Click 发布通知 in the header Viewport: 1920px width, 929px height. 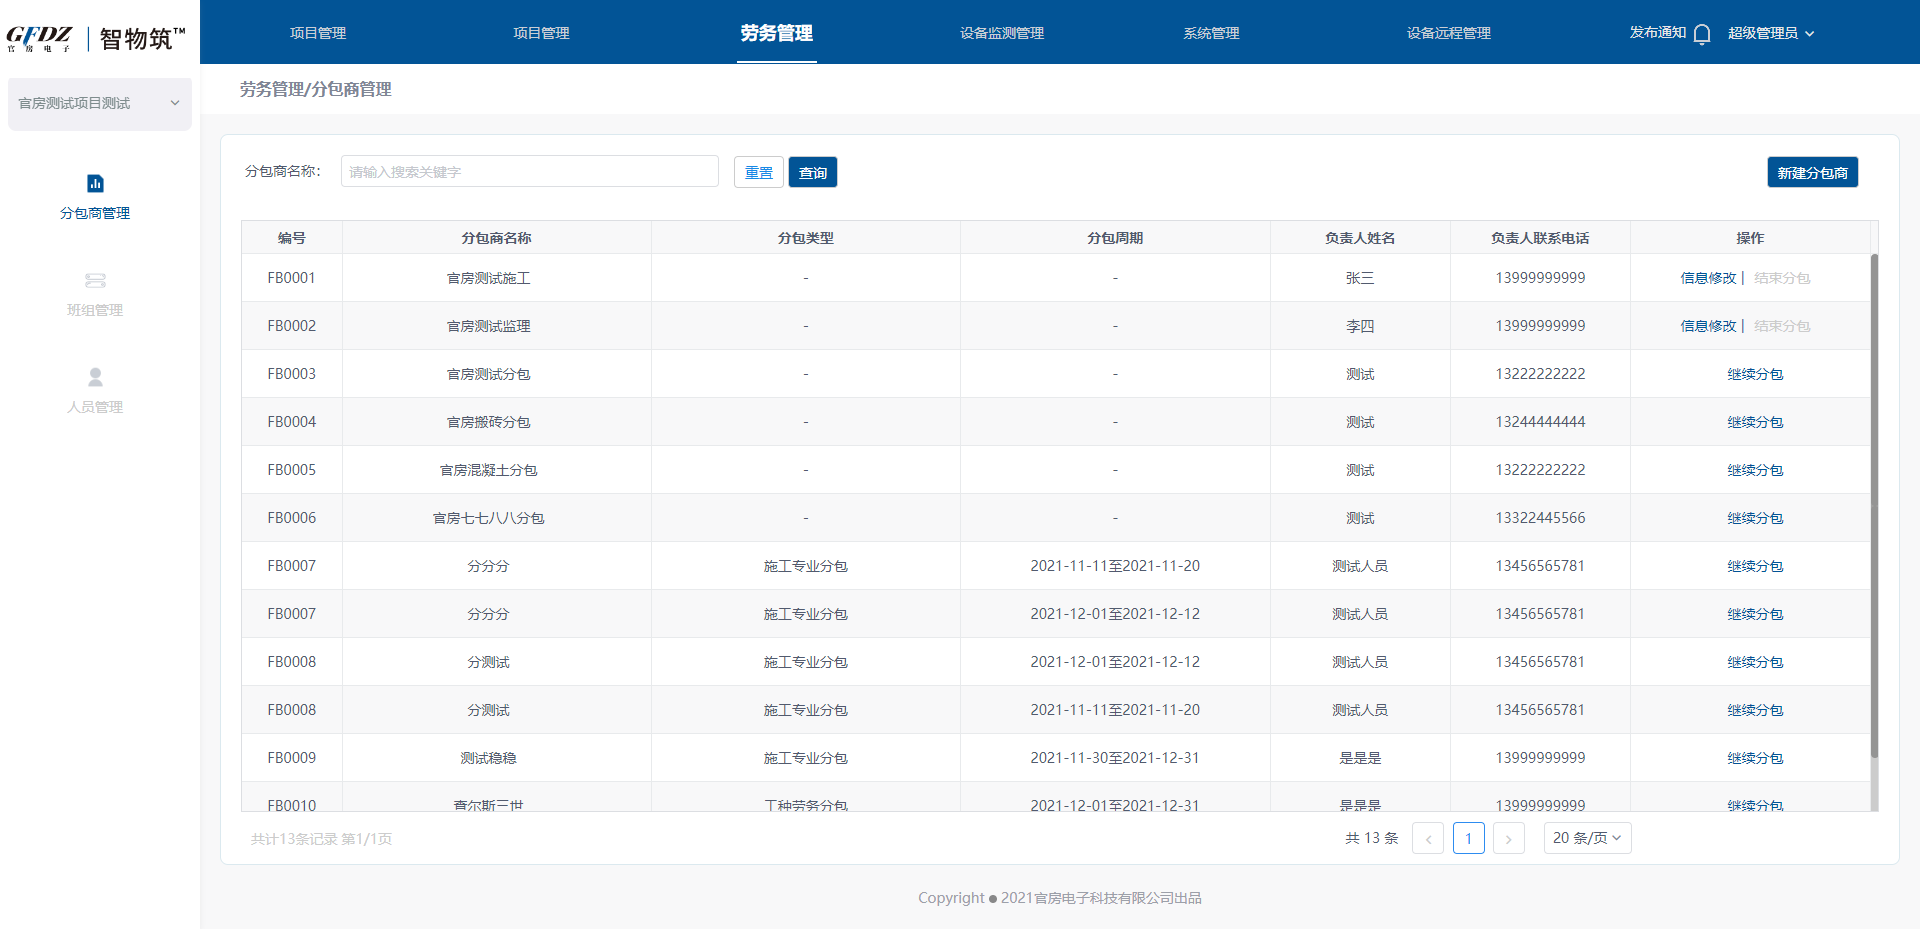1658,33
